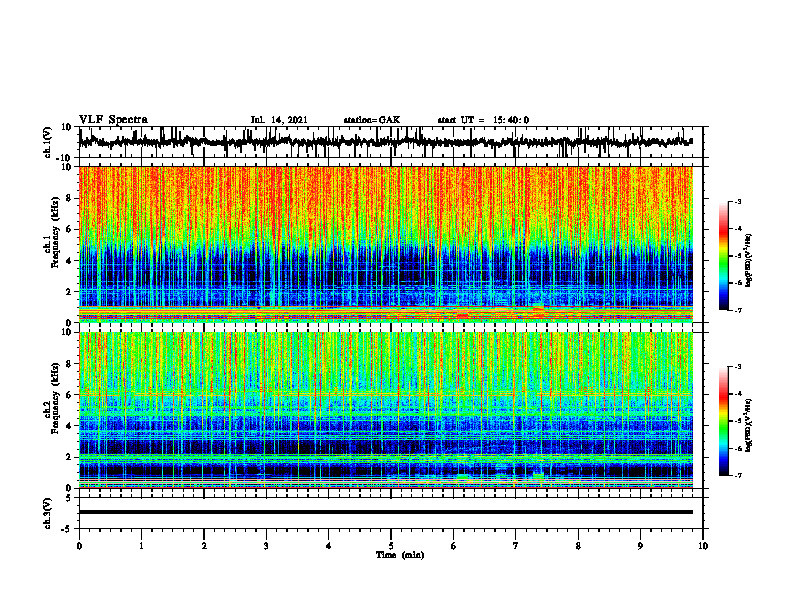Click the 'ch.1(V)' waveform axis label
This screenshot has height=612, width=792.
pyautogui.click(x=48, y=142)
